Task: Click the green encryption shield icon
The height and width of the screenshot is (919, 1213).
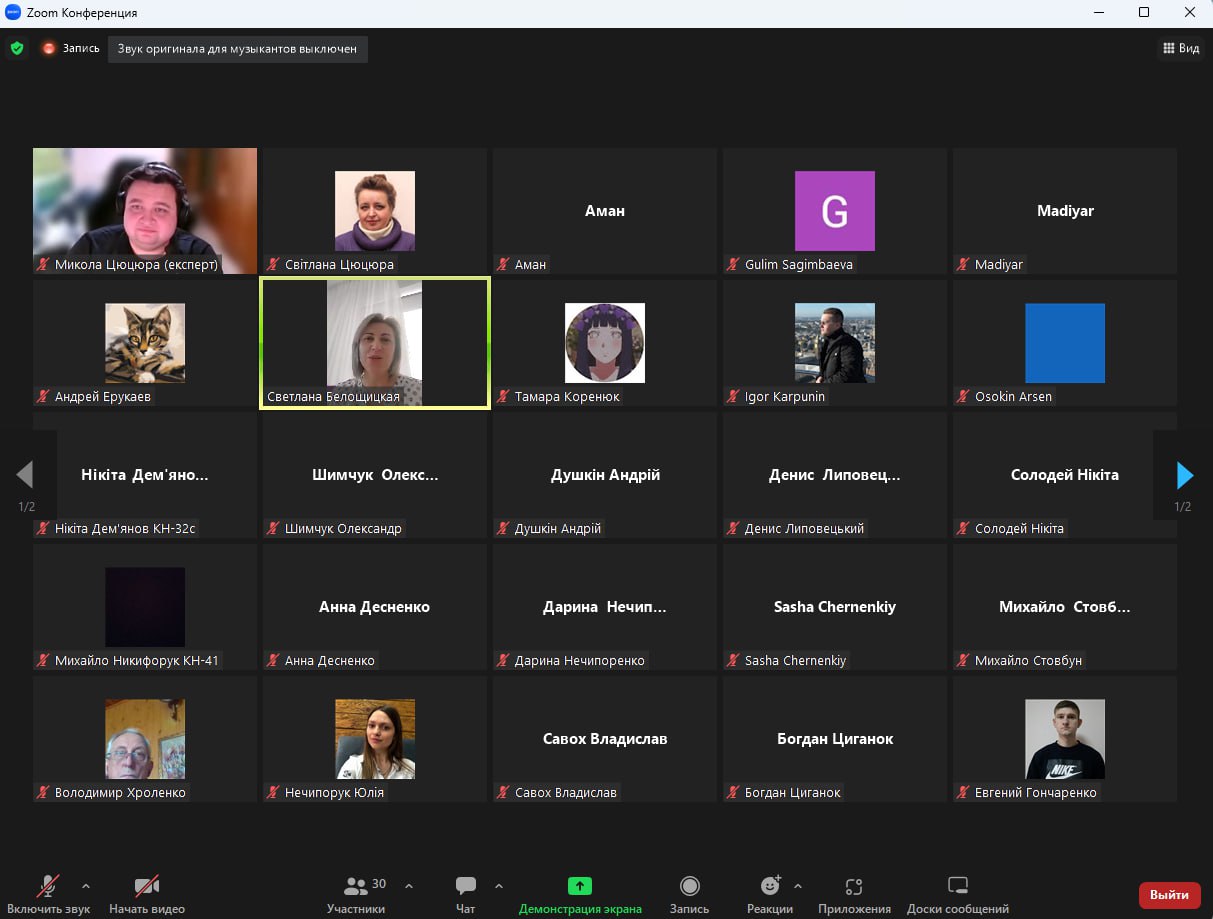Action: (x=16, y=48)
